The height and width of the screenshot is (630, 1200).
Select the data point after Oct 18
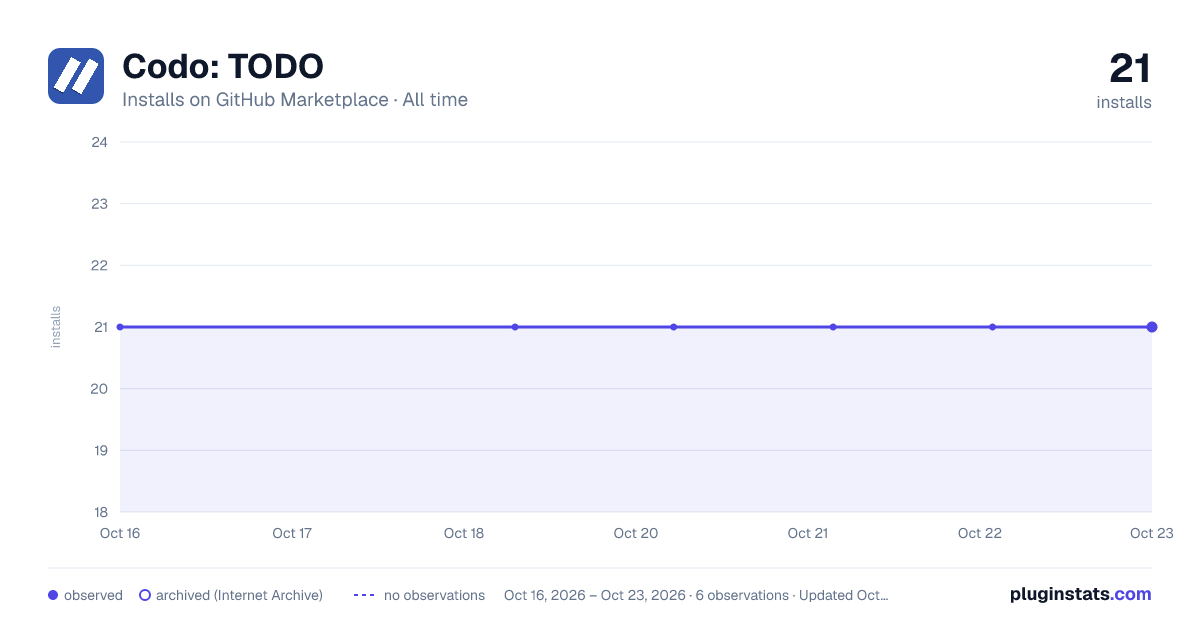tap(515, 327)
